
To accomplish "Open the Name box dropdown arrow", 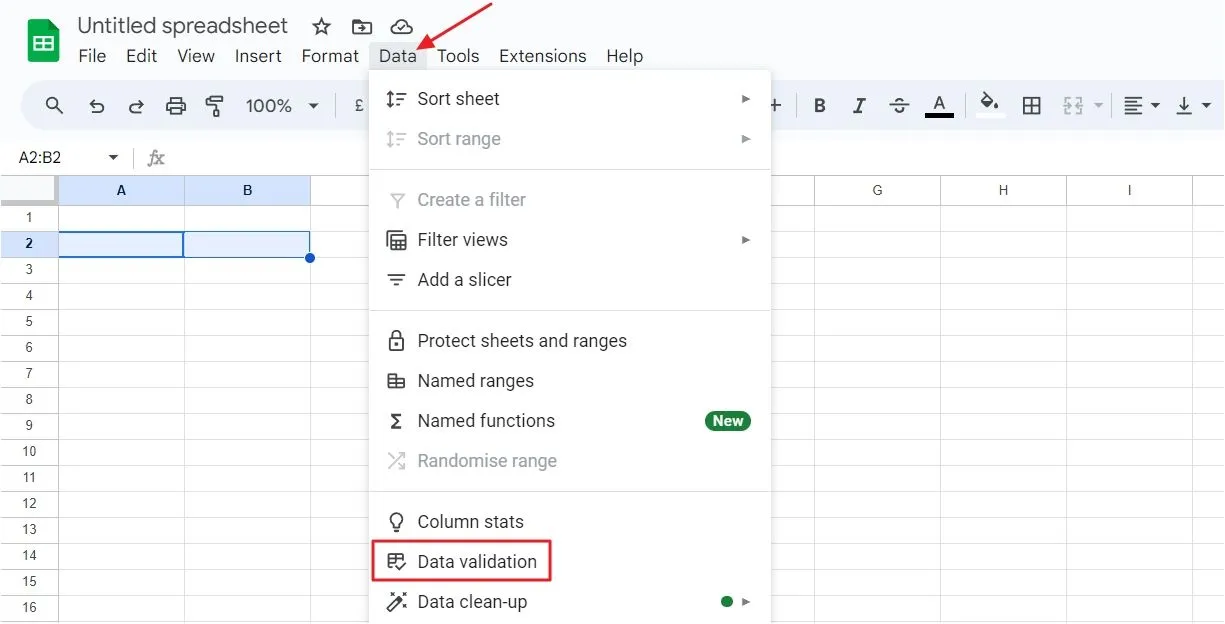I will coord(113,158).
